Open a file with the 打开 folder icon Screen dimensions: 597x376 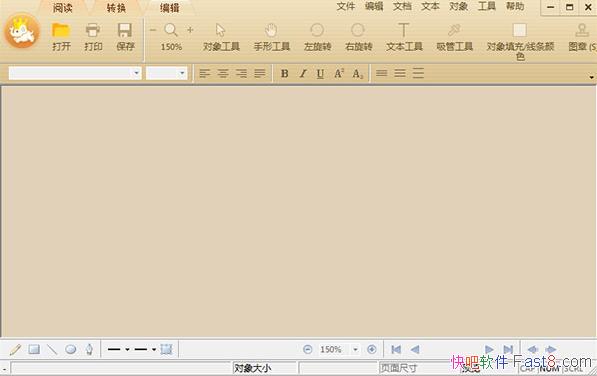pyautogui.click(x=61, y=31)
